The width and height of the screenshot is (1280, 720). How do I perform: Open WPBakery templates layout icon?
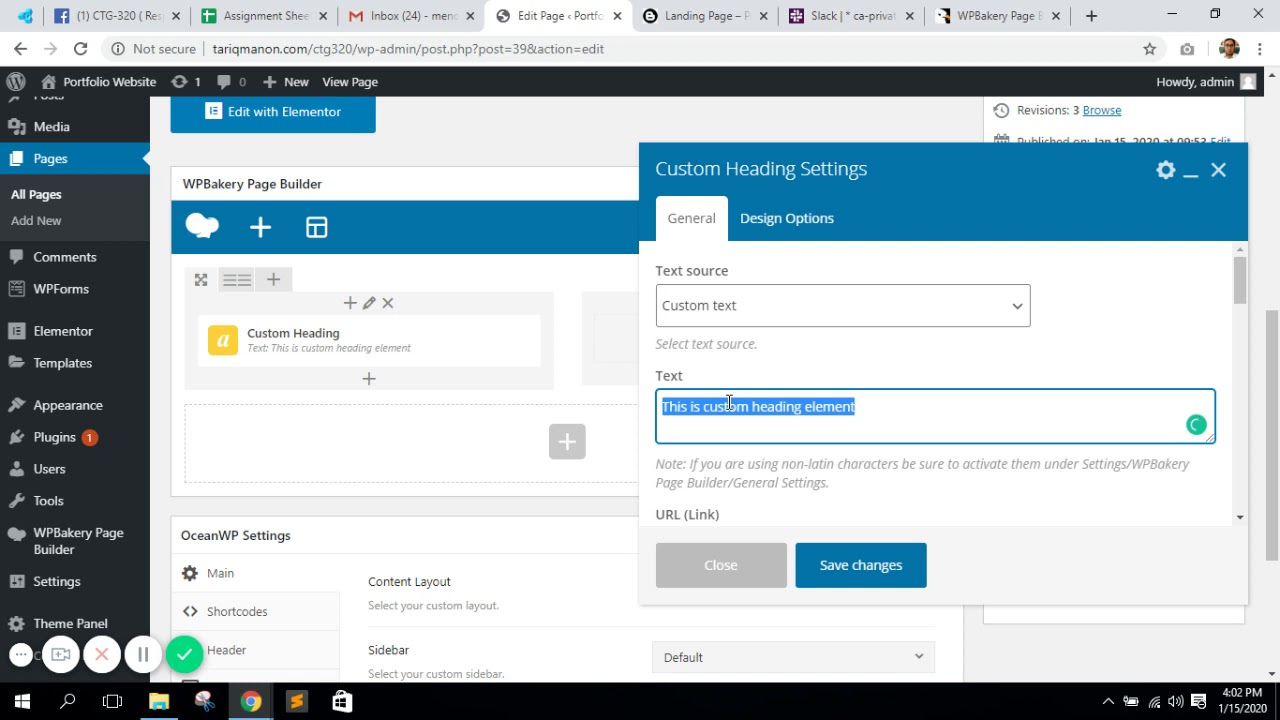316,228
